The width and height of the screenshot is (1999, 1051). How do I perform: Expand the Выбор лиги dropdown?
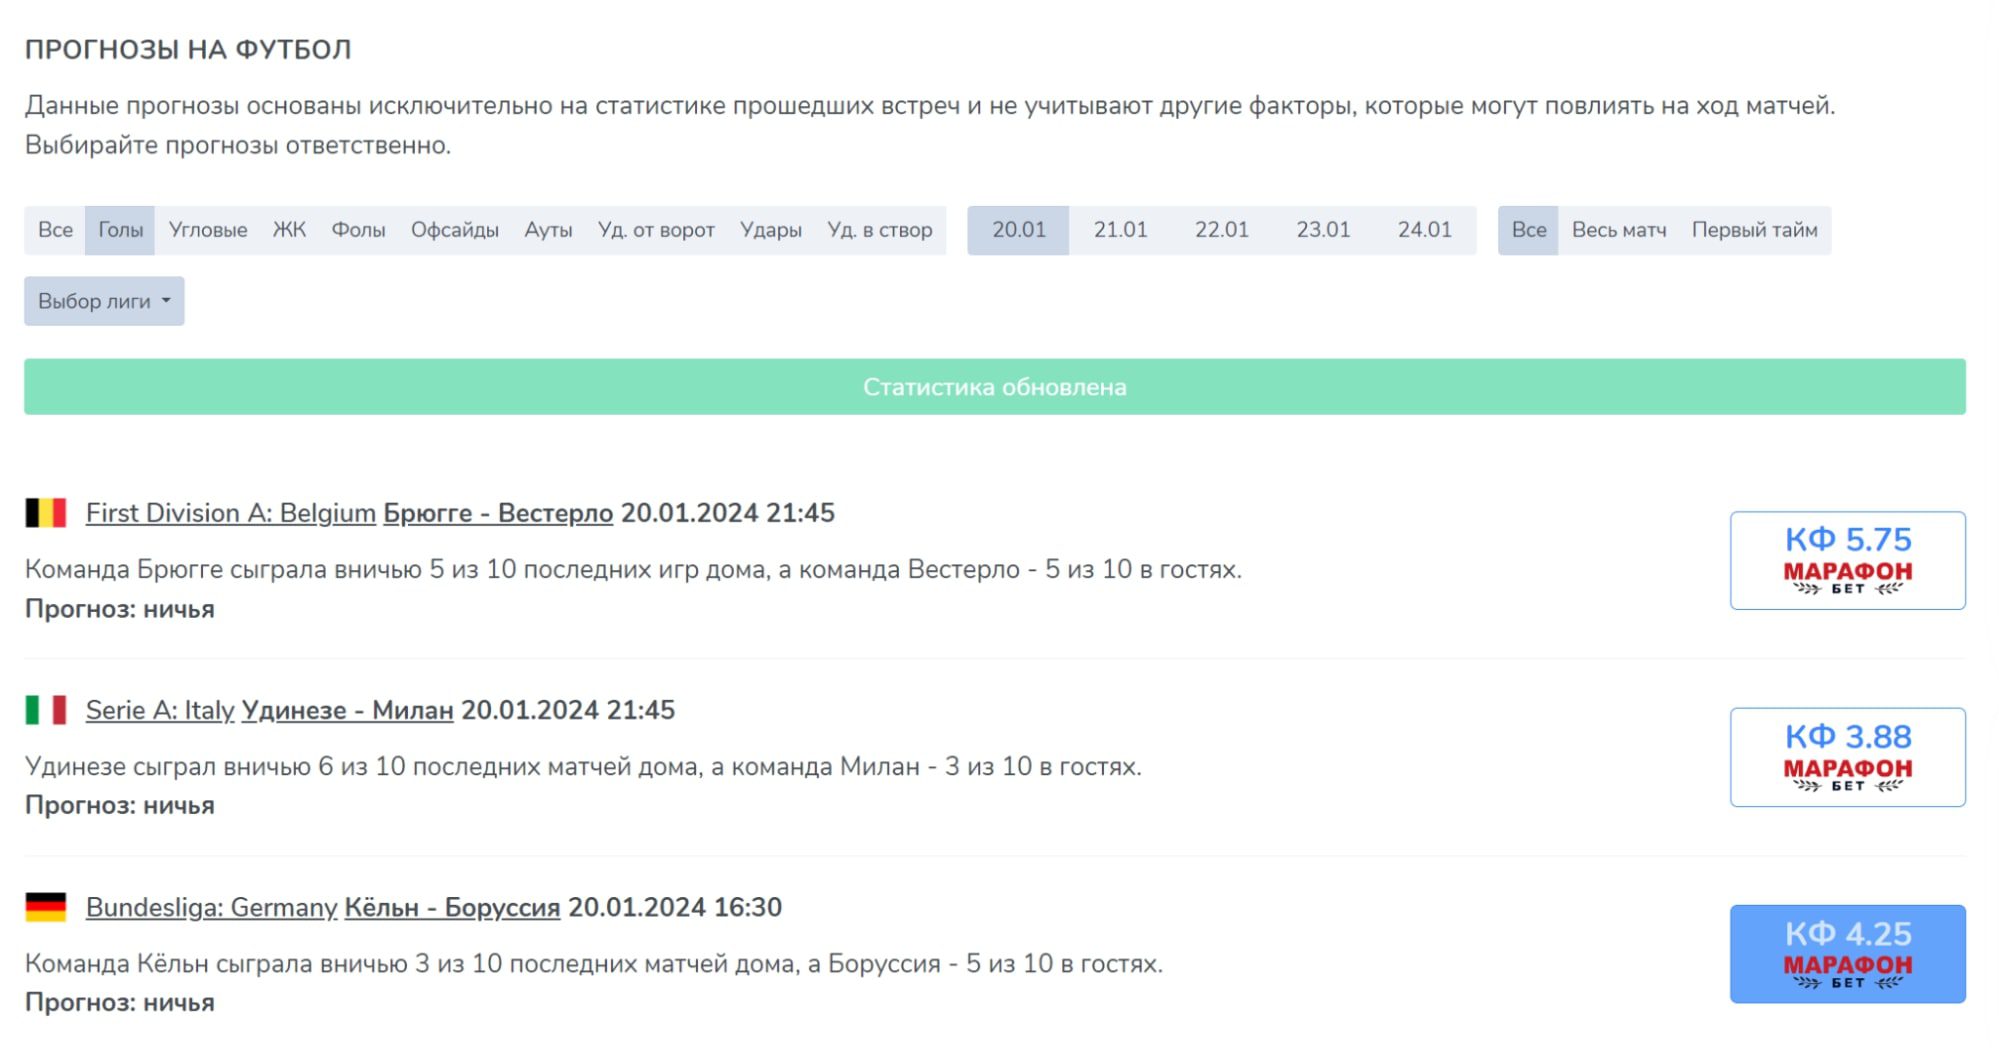[x=104, y=301]
